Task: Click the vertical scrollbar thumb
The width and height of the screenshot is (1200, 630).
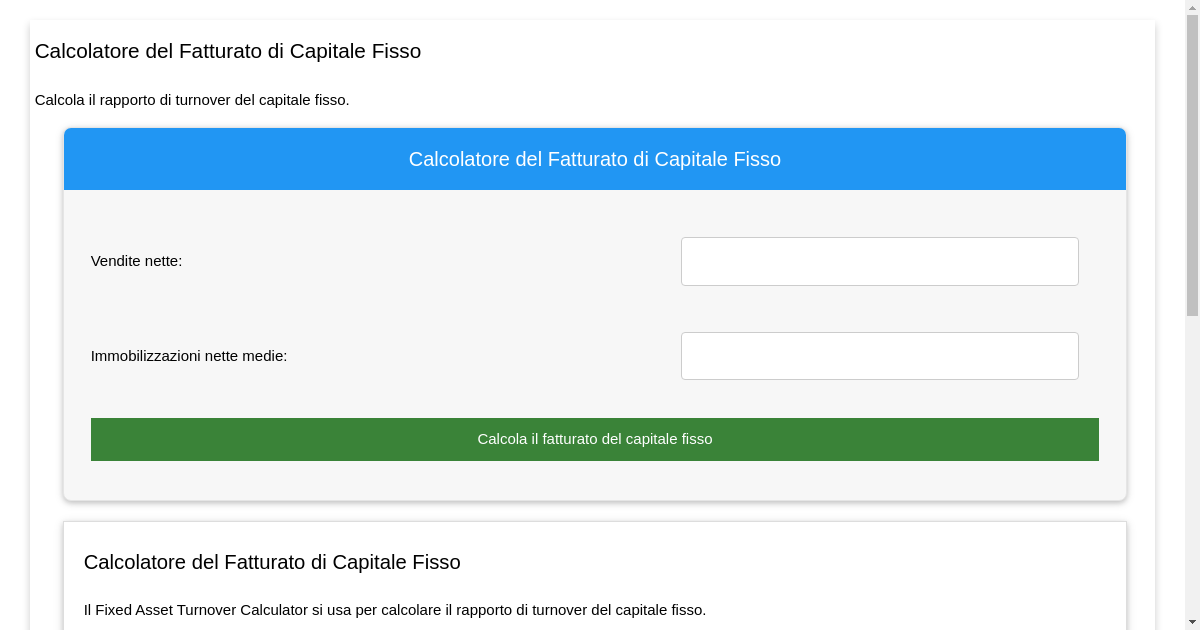Action: (x=1193, y=160)
